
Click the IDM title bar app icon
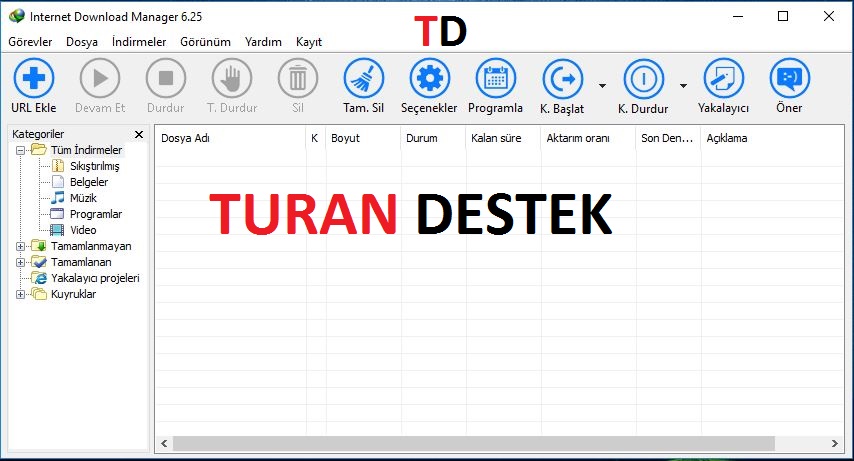click(x=17, y=16)
